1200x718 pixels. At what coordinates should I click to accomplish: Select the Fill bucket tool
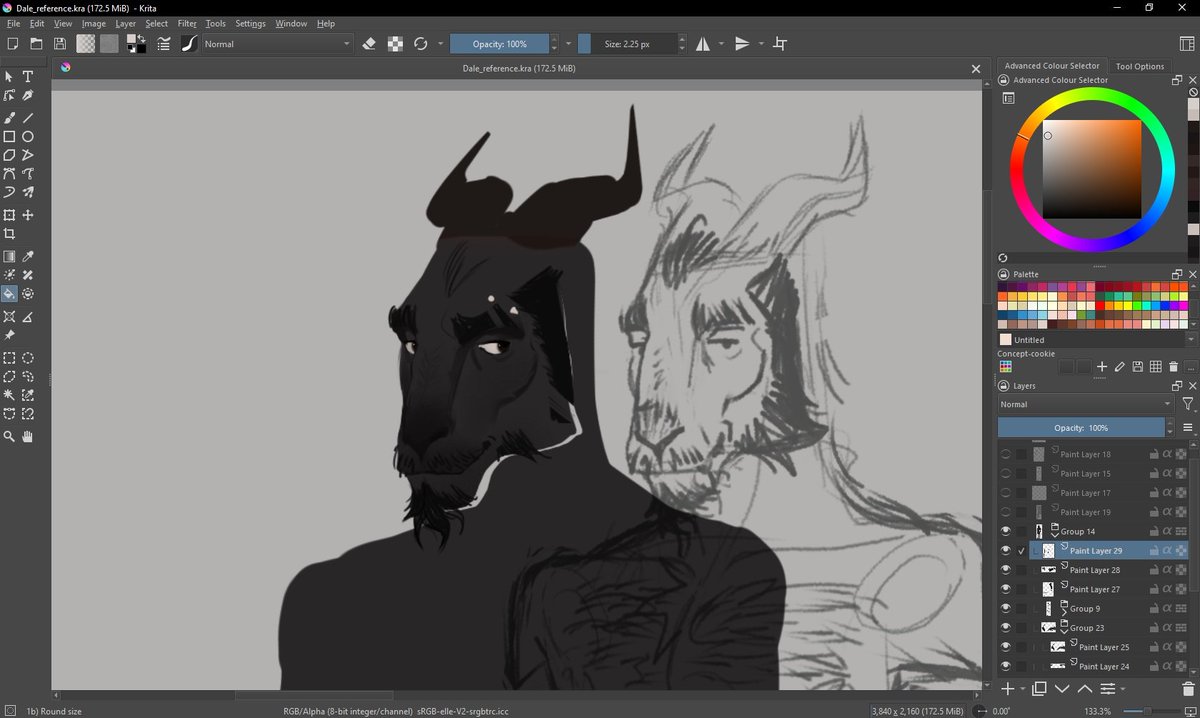pos(9,294)
